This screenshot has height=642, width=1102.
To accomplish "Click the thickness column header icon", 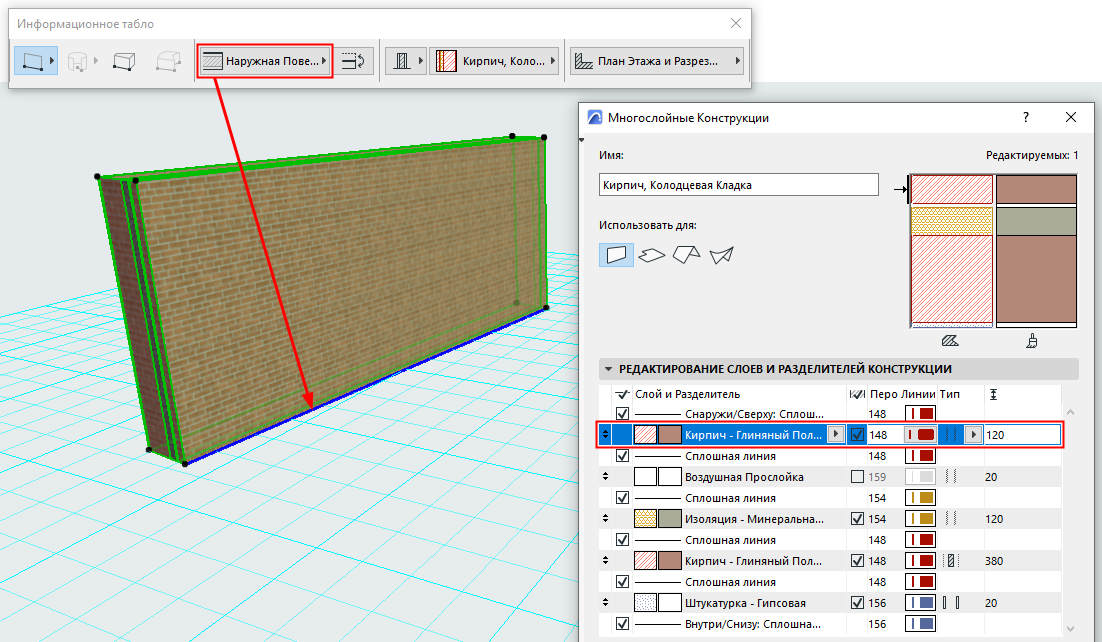I will 993,394.
